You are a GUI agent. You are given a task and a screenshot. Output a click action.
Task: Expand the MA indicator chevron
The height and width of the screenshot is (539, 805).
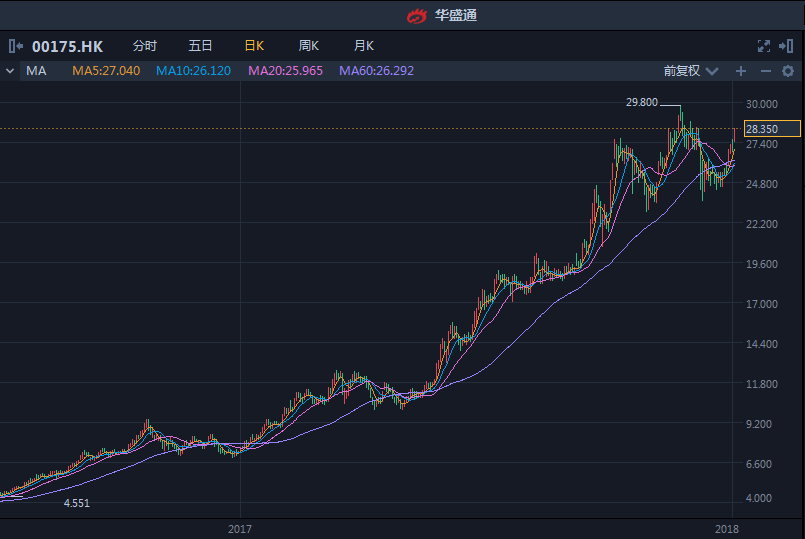[x=10, y=71]
